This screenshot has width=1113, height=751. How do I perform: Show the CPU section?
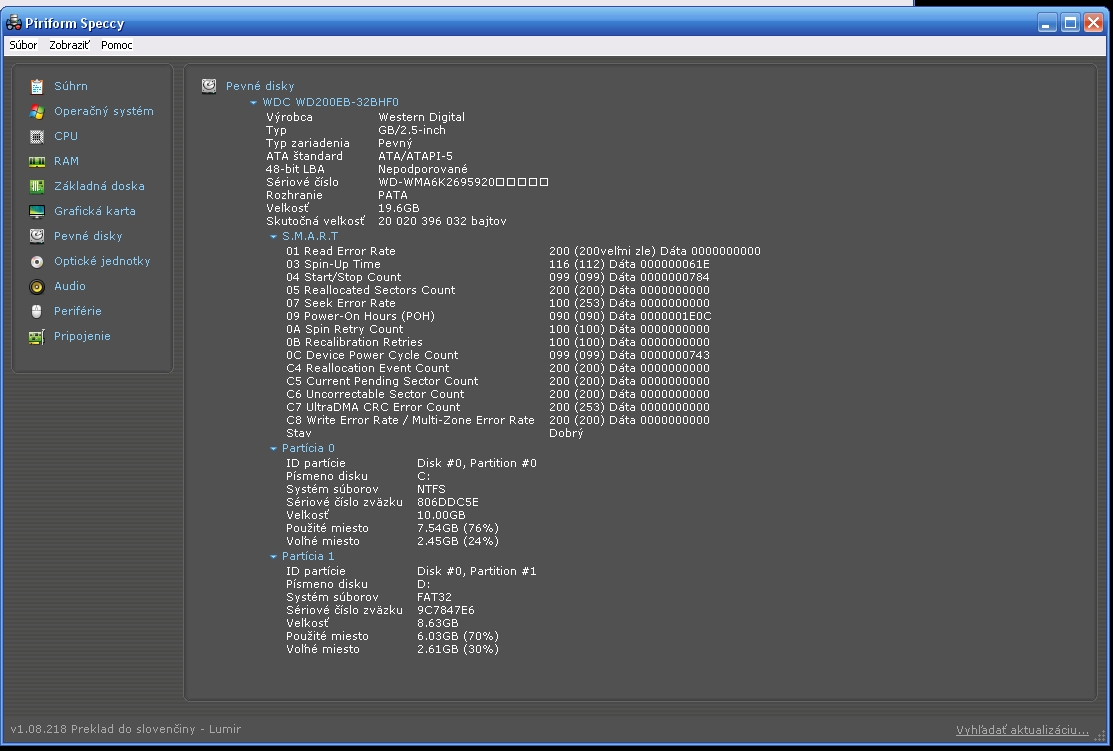pos(66,136)
